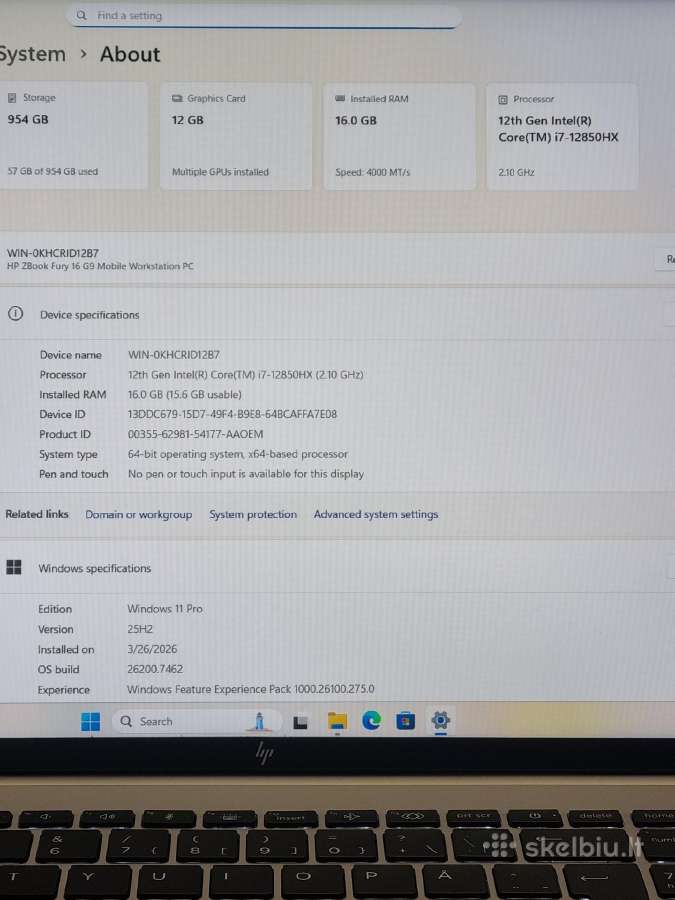Click the Windows Feature Experience Pack value
Image resolution: width=675 pixels, height=900 pixels.
pos(250,689)
